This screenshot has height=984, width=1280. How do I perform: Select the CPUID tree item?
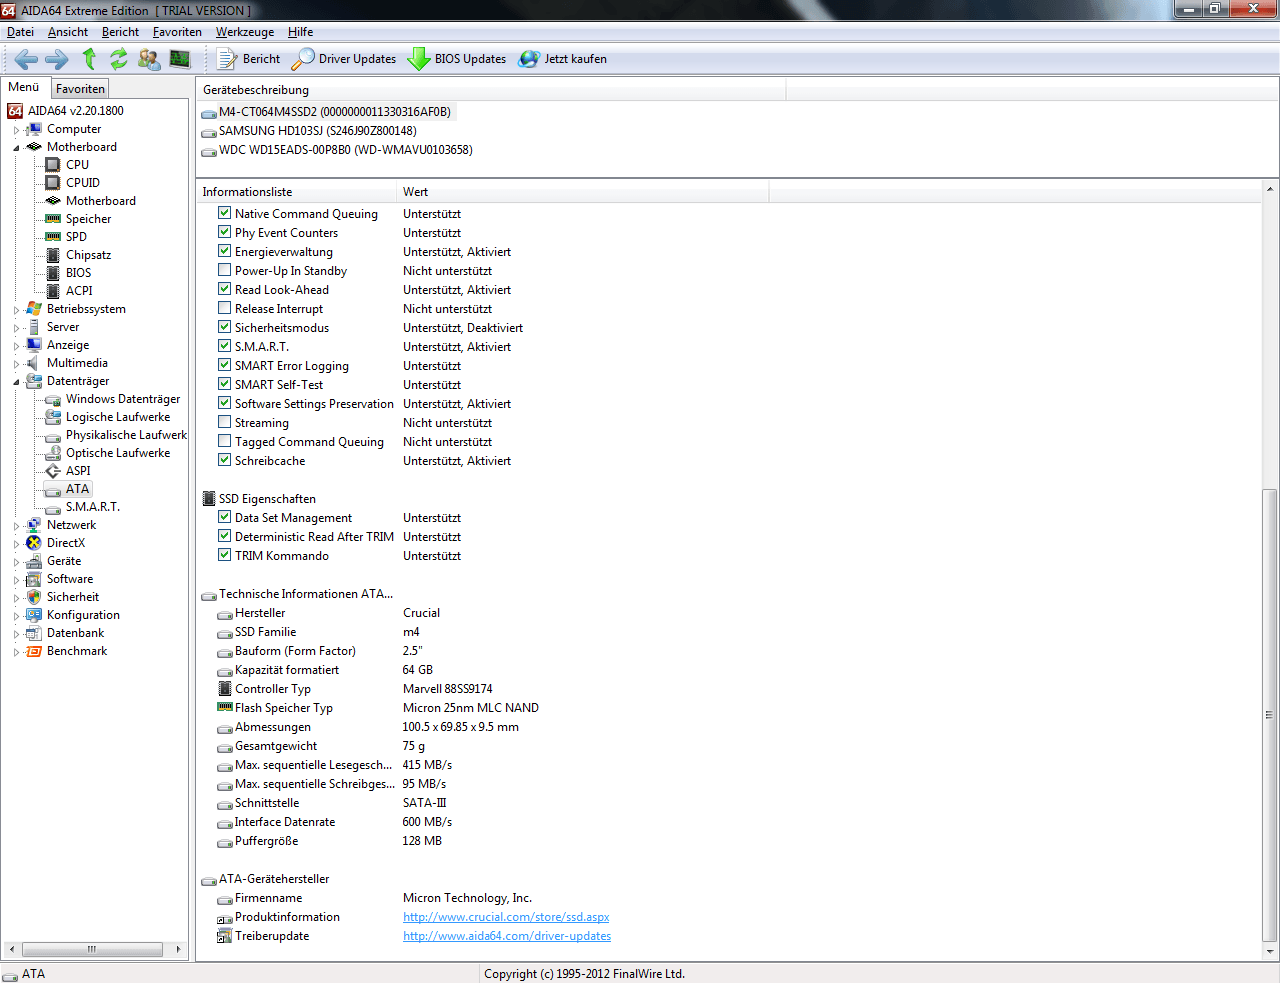click(x=83, y=183)
